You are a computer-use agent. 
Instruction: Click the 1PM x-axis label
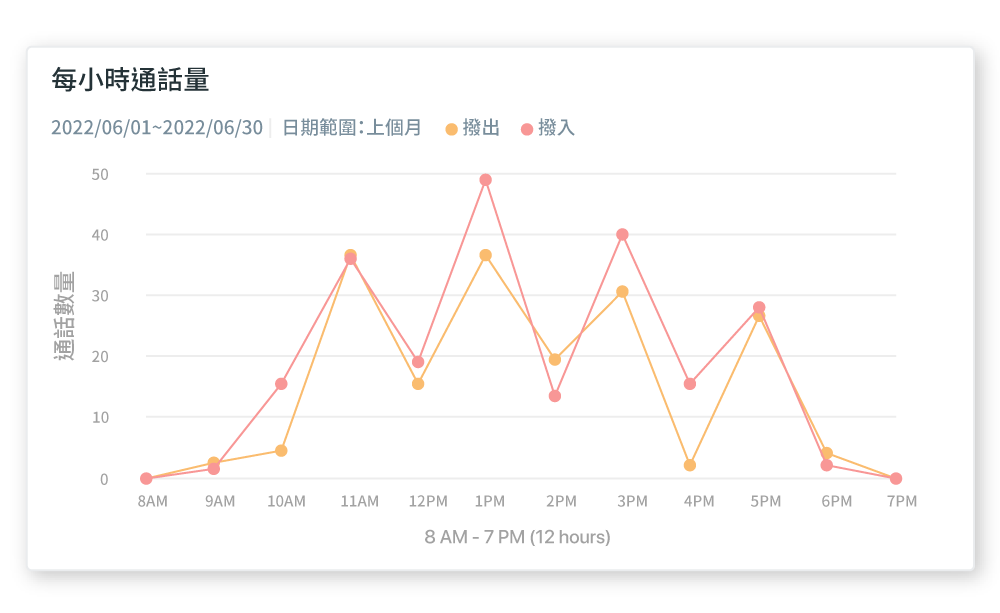[490, 501]
